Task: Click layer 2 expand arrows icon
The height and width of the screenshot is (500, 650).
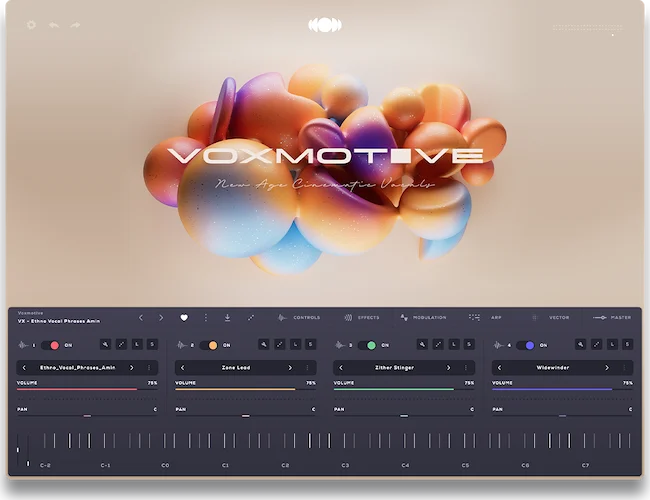Action: coord(280,344)
